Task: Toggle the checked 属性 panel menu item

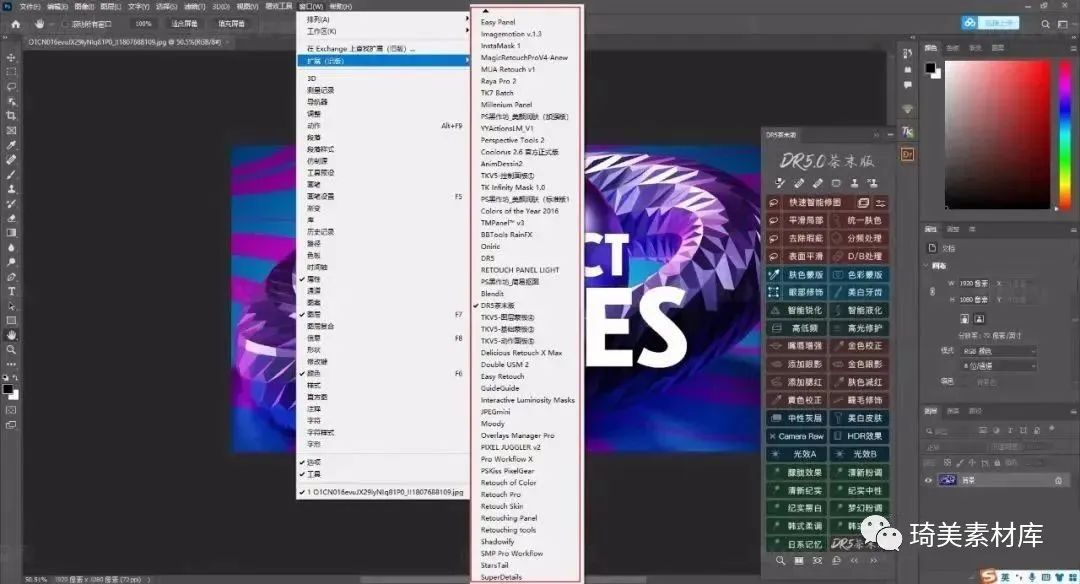Action: pyautogui.click(x=313, y=279)
